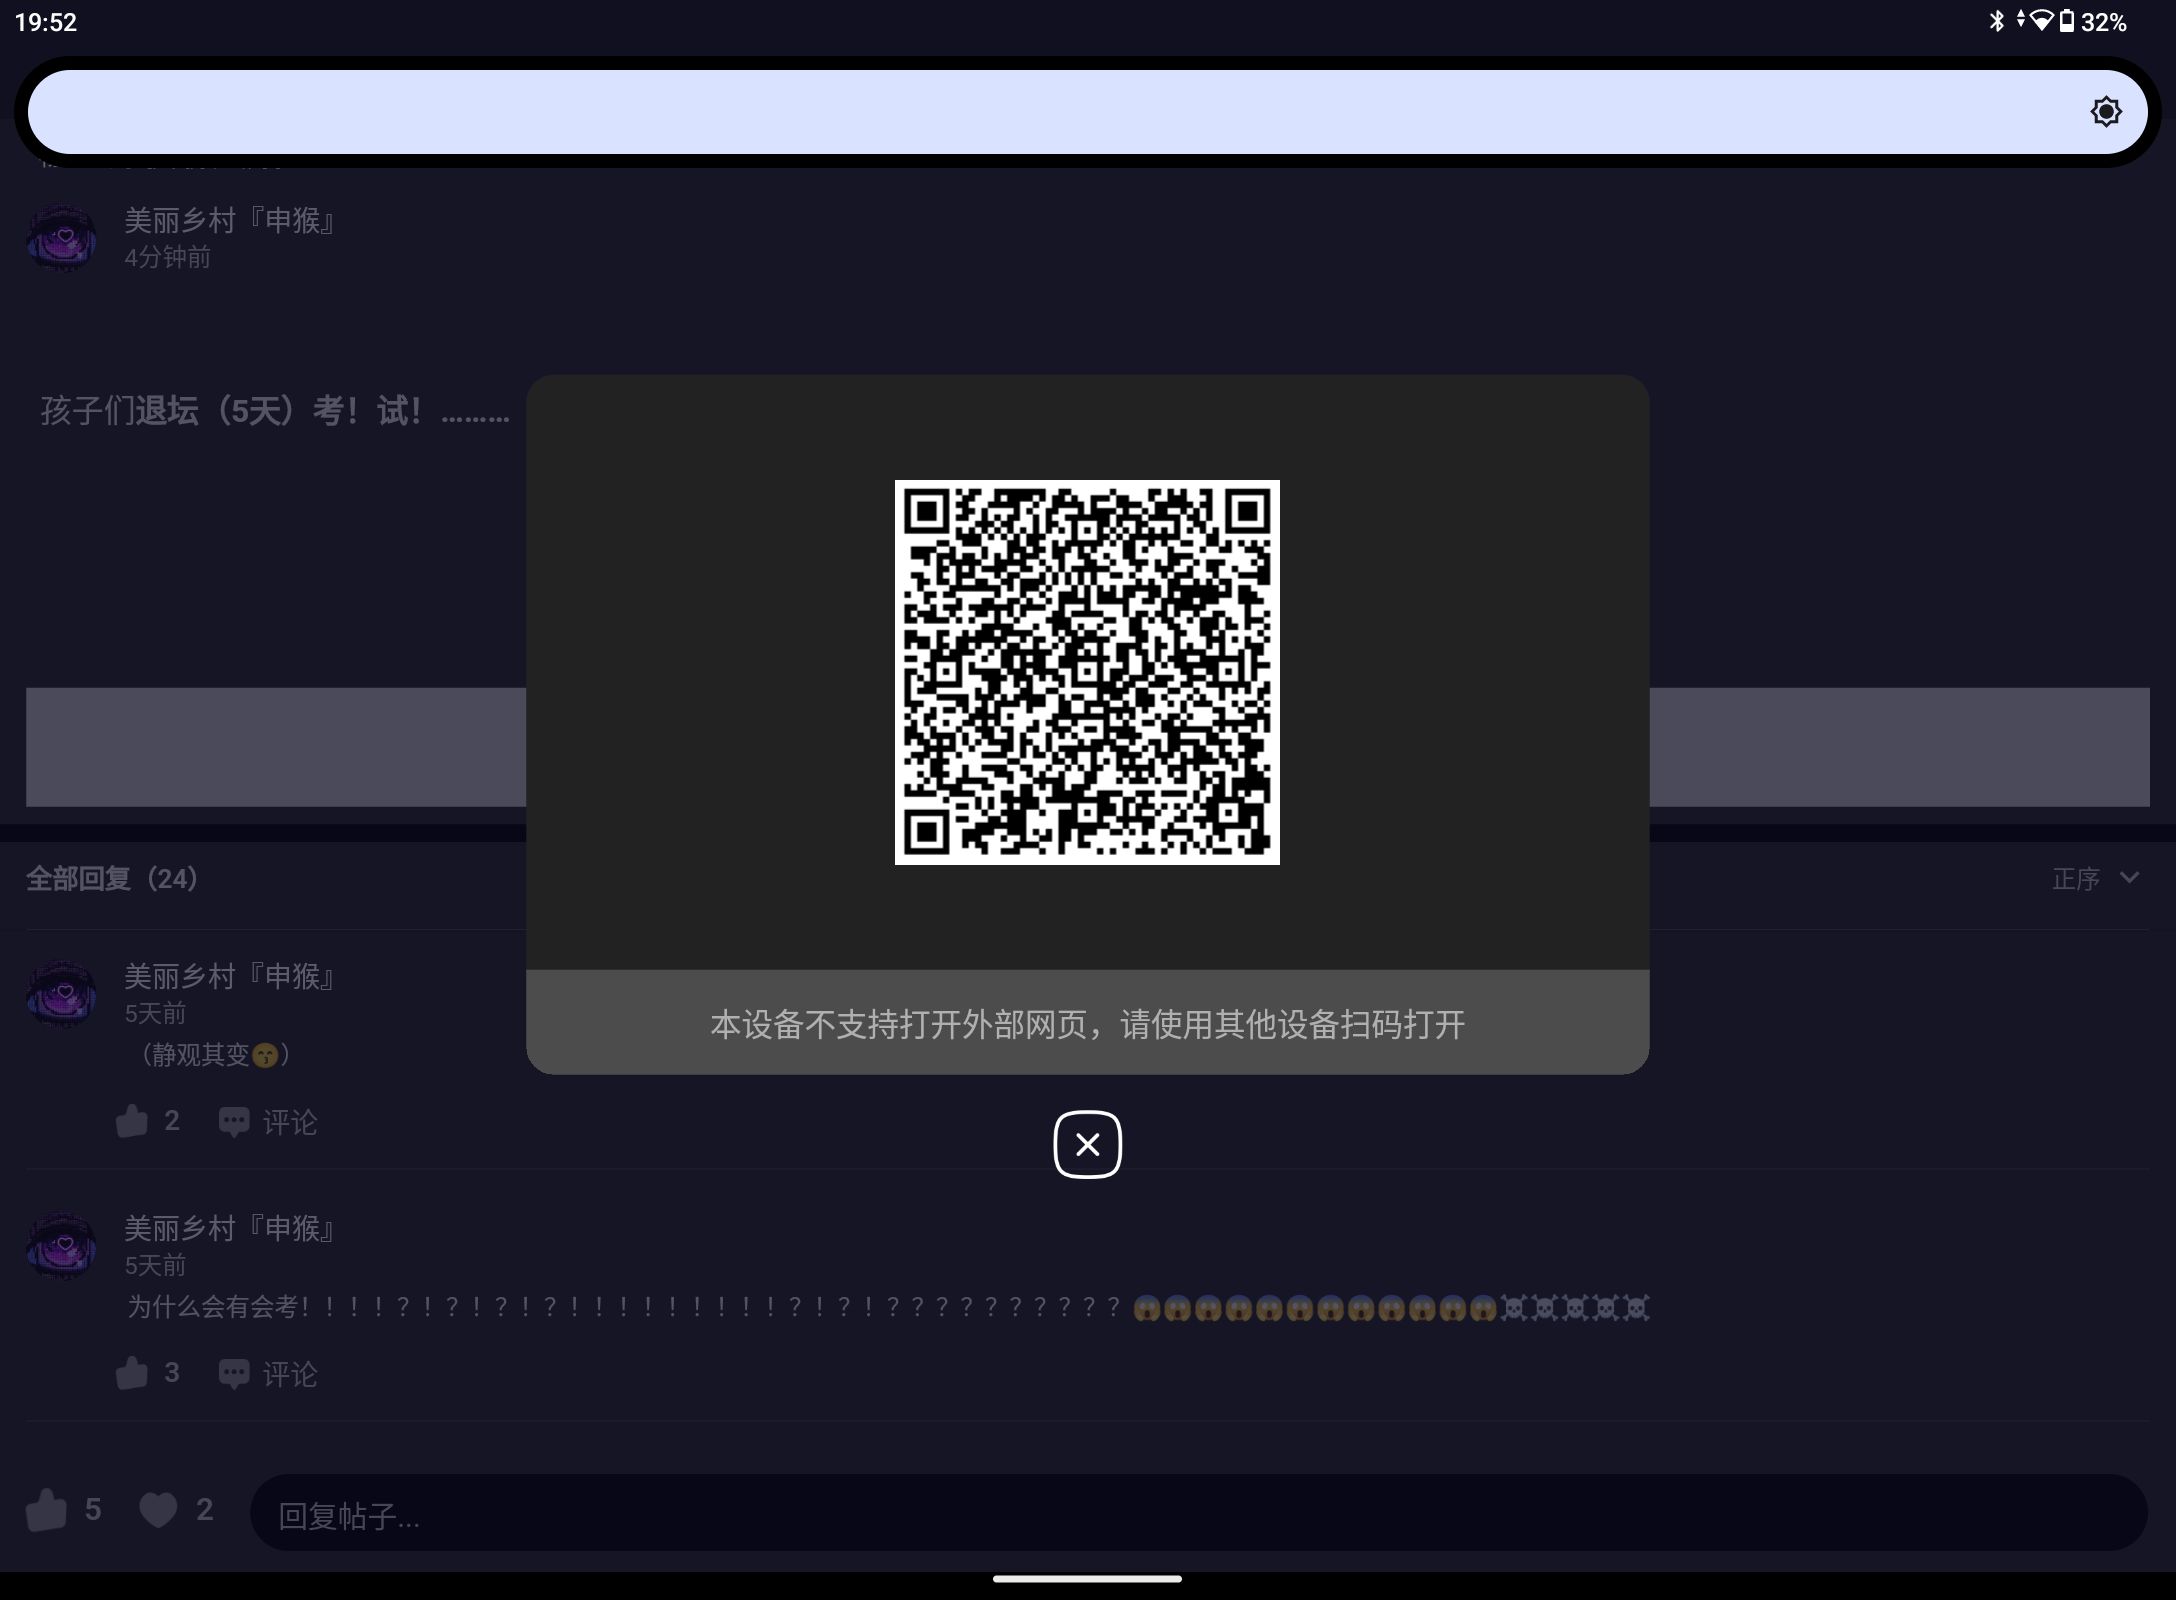Tap the post title 孩子们退坛（5天）考！试！
Image resolution: width=2176 pixels, height=1600 pixels.
coord(275,411)
